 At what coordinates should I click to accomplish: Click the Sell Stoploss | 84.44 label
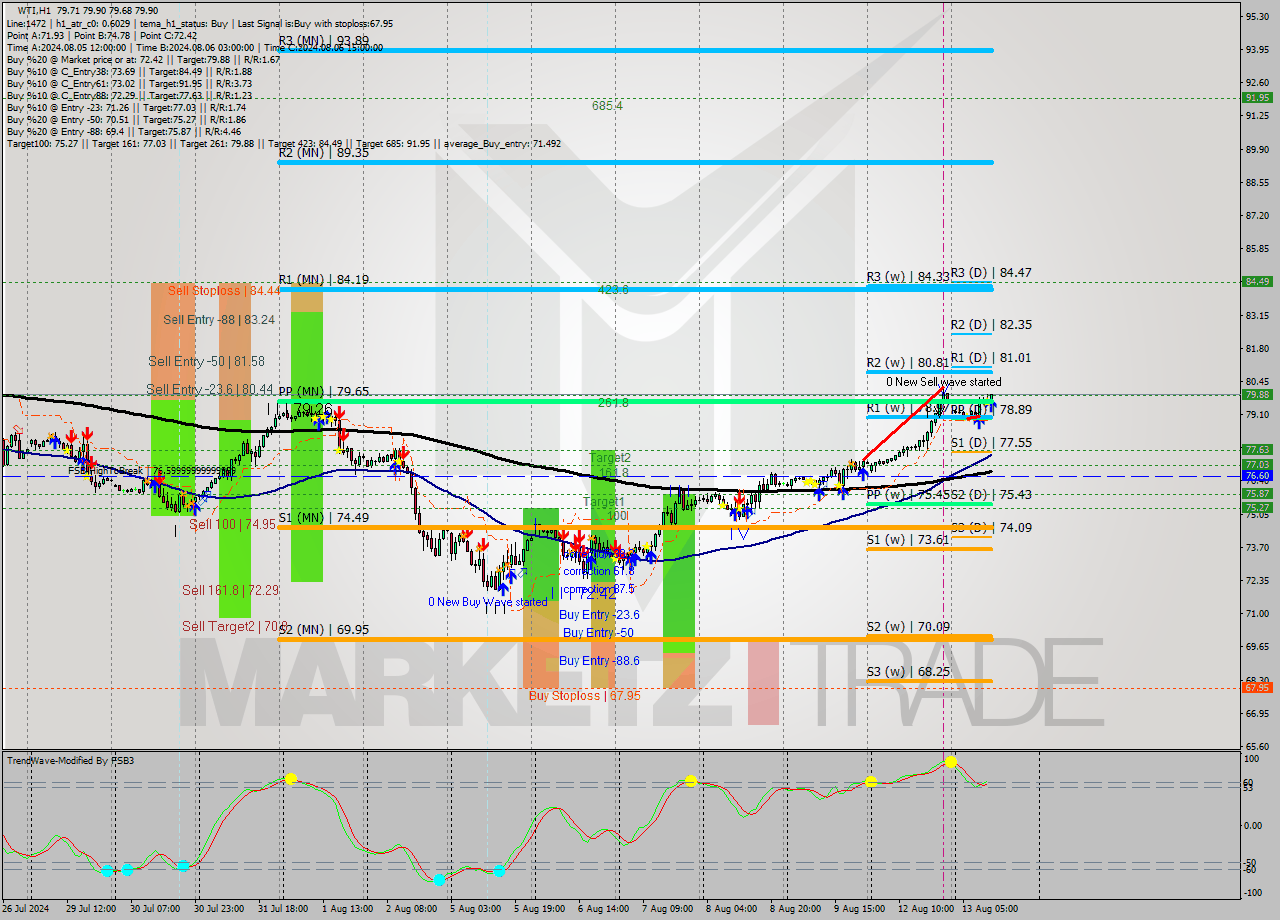[x=224, y=291]
